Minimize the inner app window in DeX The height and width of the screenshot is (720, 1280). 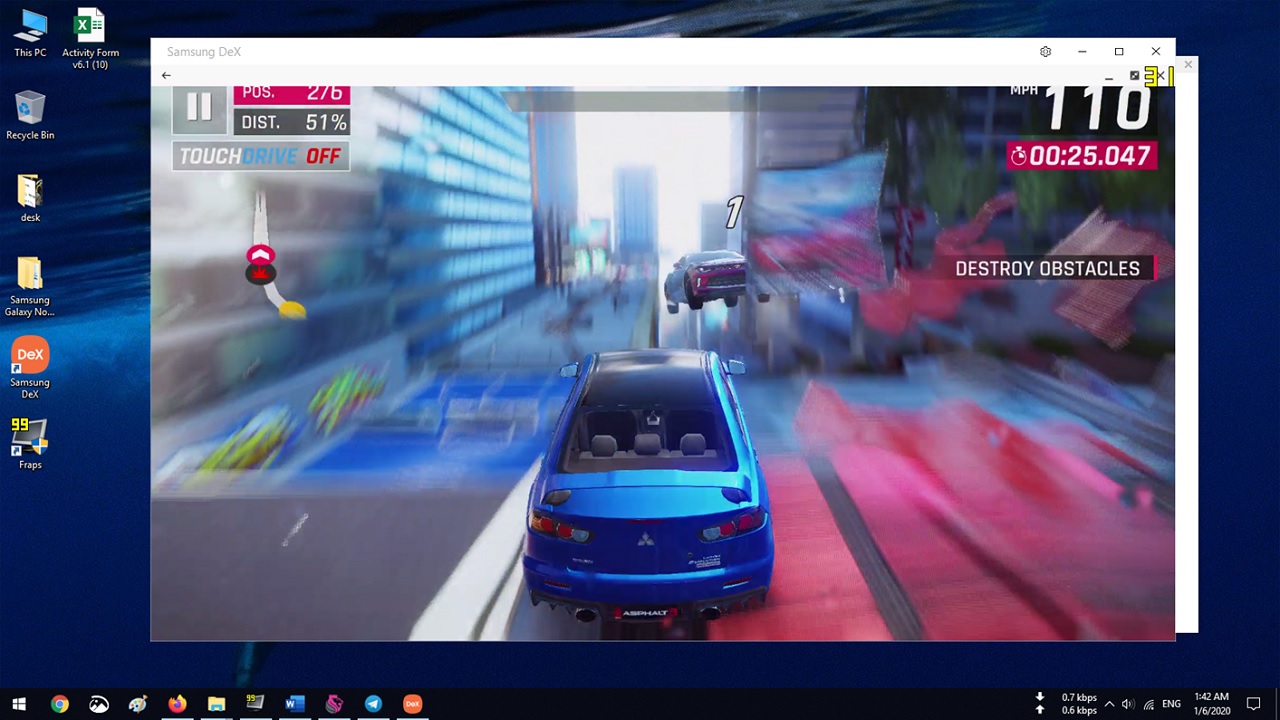(x=1109, y=77)
